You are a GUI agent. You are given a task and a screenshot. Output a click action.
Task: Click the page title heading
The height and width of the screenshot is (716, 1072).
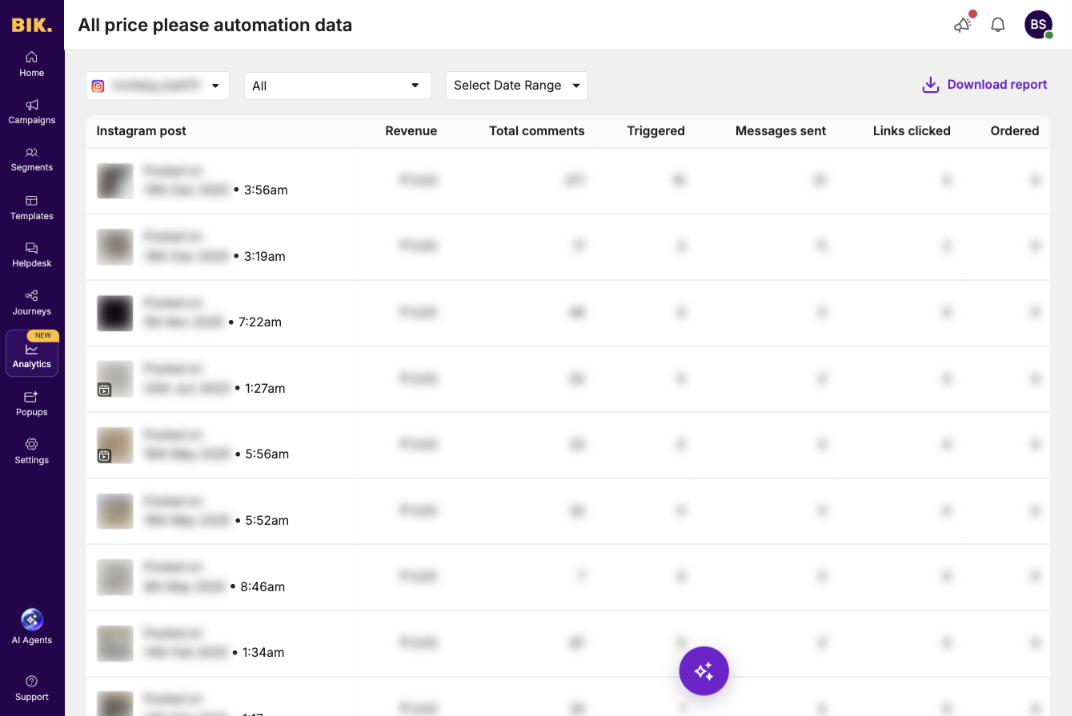point(215,25)
